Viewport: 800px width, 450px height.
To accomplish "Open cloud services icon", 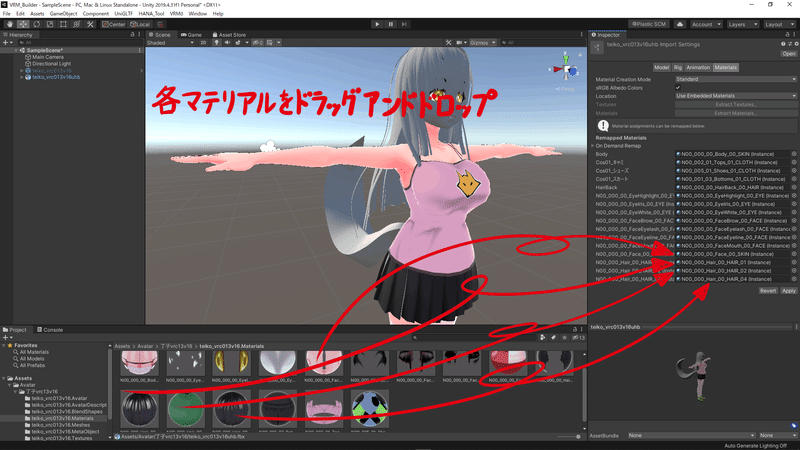I will point(680,24).
